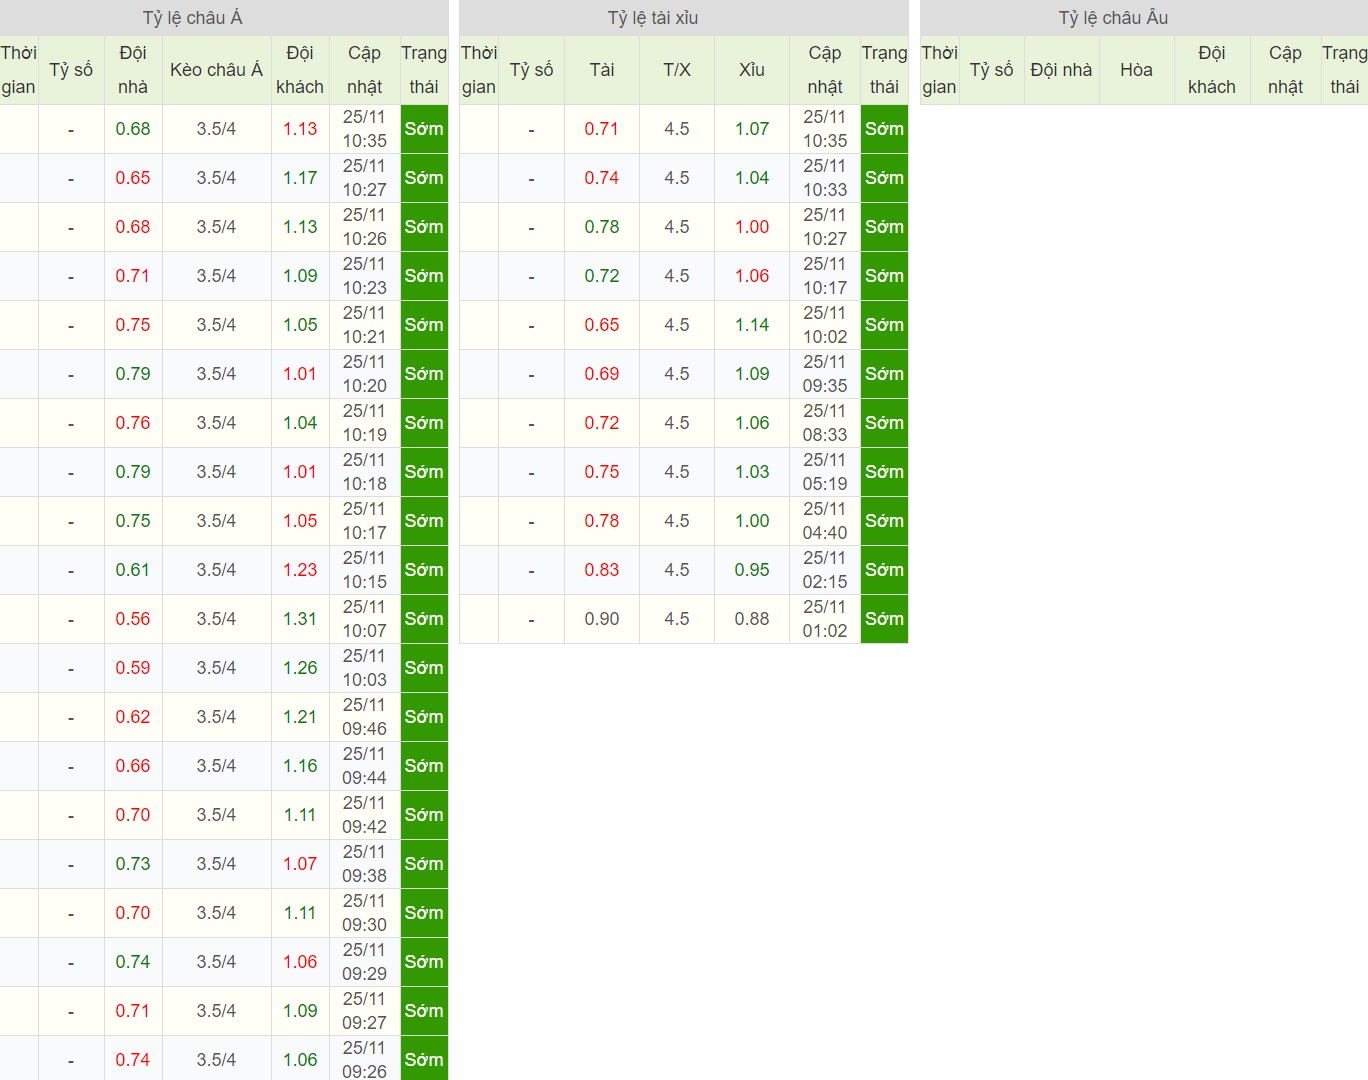Image resolution: width=1368 pixels, height=1080 pixels.
Task: Click home odds 0.73 in châu Á table
Action: click(133, 864)
